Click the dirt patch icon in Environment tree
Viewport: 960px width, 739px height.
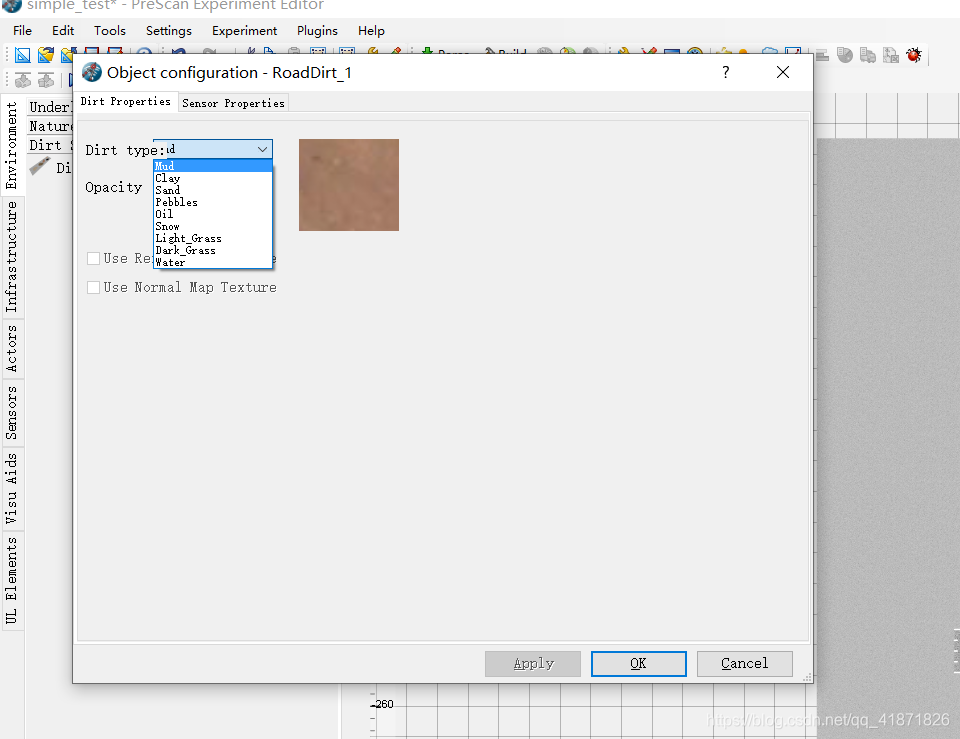pos(40,166)
